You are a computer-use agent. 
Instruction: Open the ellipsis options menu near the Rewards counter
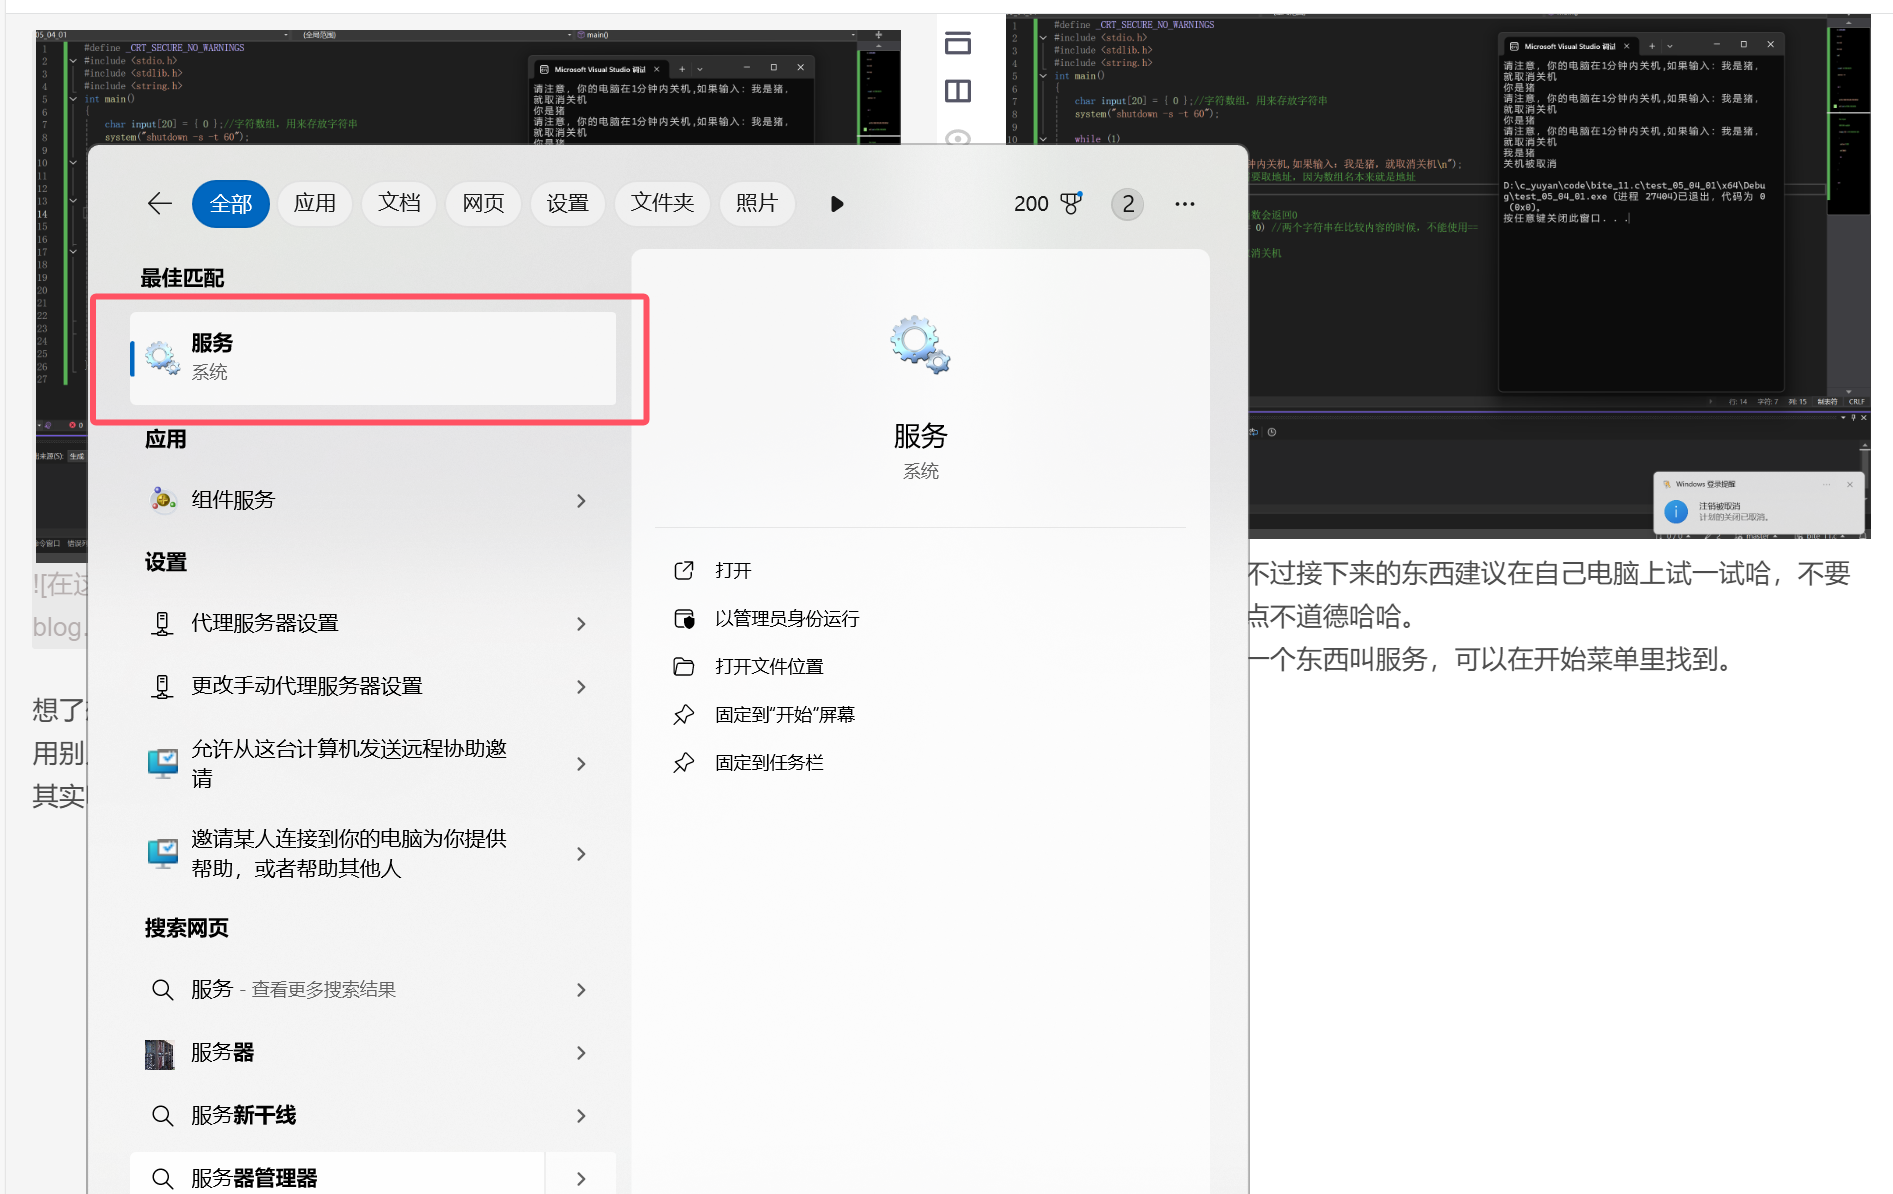tap(1184, 203)
